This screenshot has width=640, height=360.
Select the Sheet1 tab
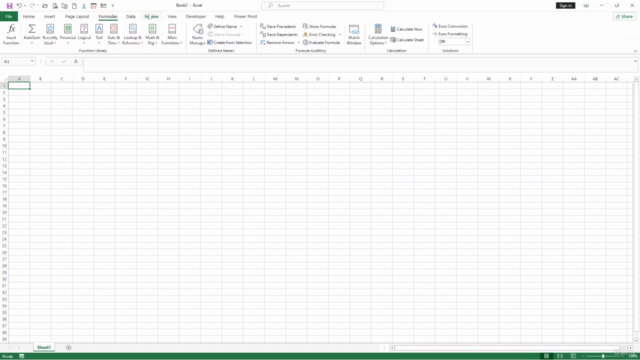pos(44,347)
